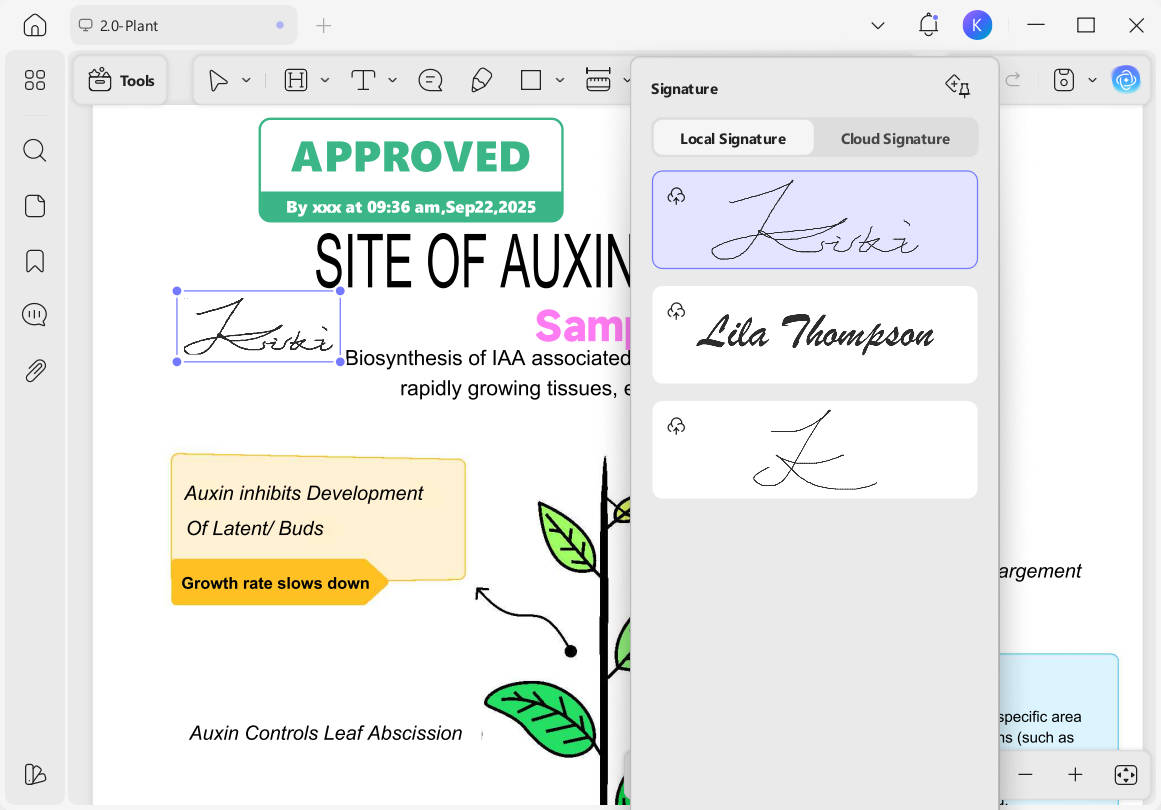Open the Tools menu
This screenshot has width=1161, height=810.
[x=120, y=80]
